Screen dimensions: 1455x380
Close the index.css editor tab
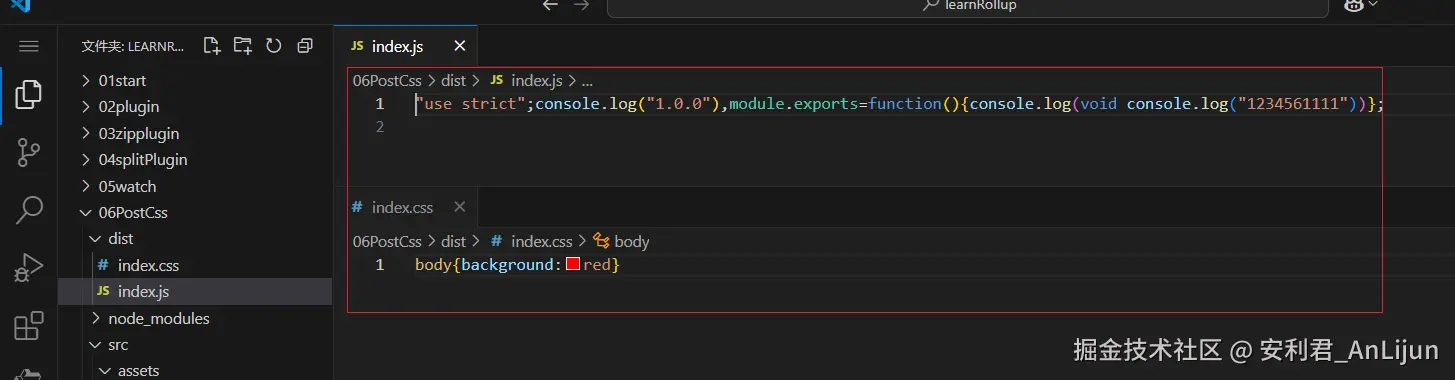coord(459,207)
